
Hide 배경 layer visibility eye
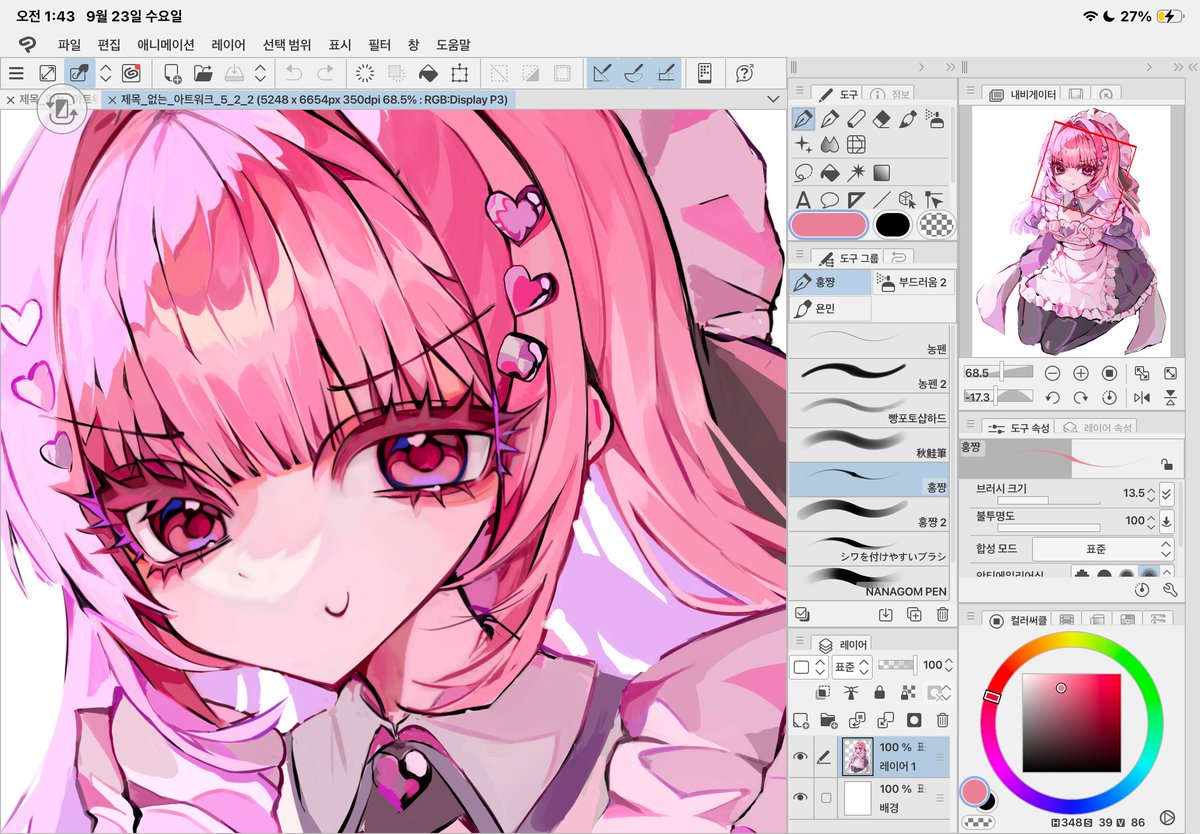pos(800,798)
